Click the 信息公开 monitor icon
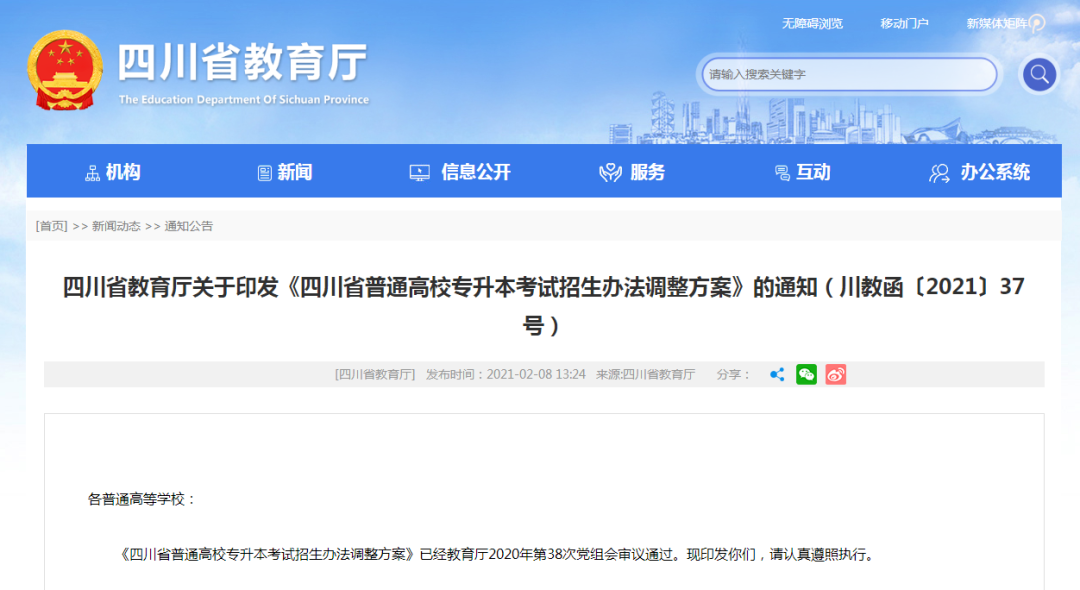 [x=419, y=173]
